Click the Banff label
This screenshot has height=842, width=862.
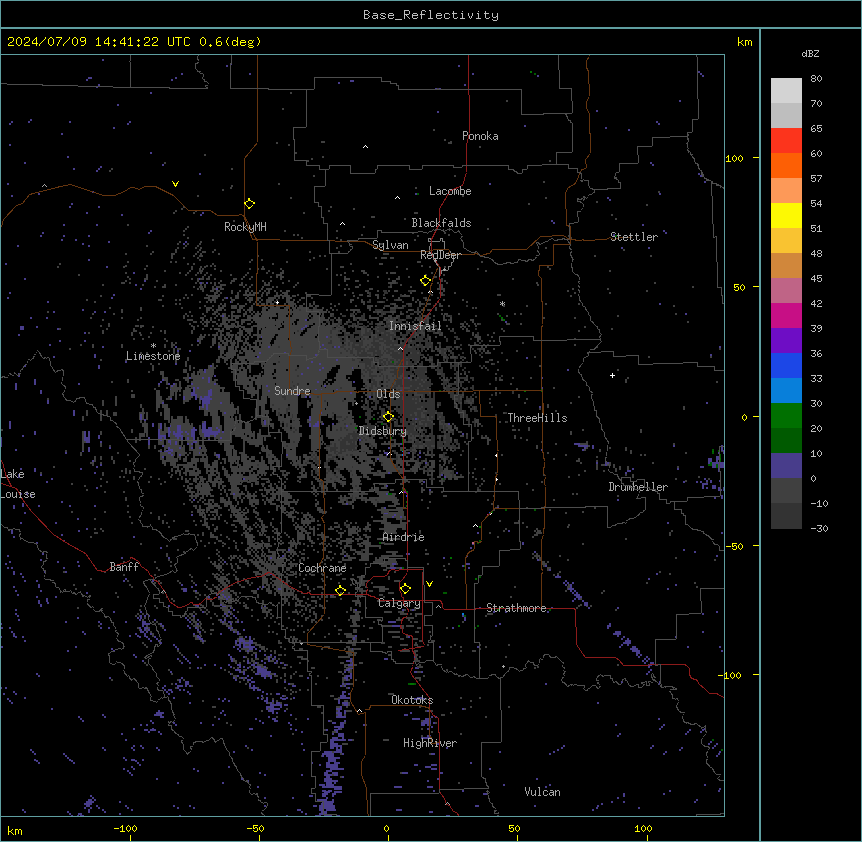pyautogui.click(x=124, y=567)
